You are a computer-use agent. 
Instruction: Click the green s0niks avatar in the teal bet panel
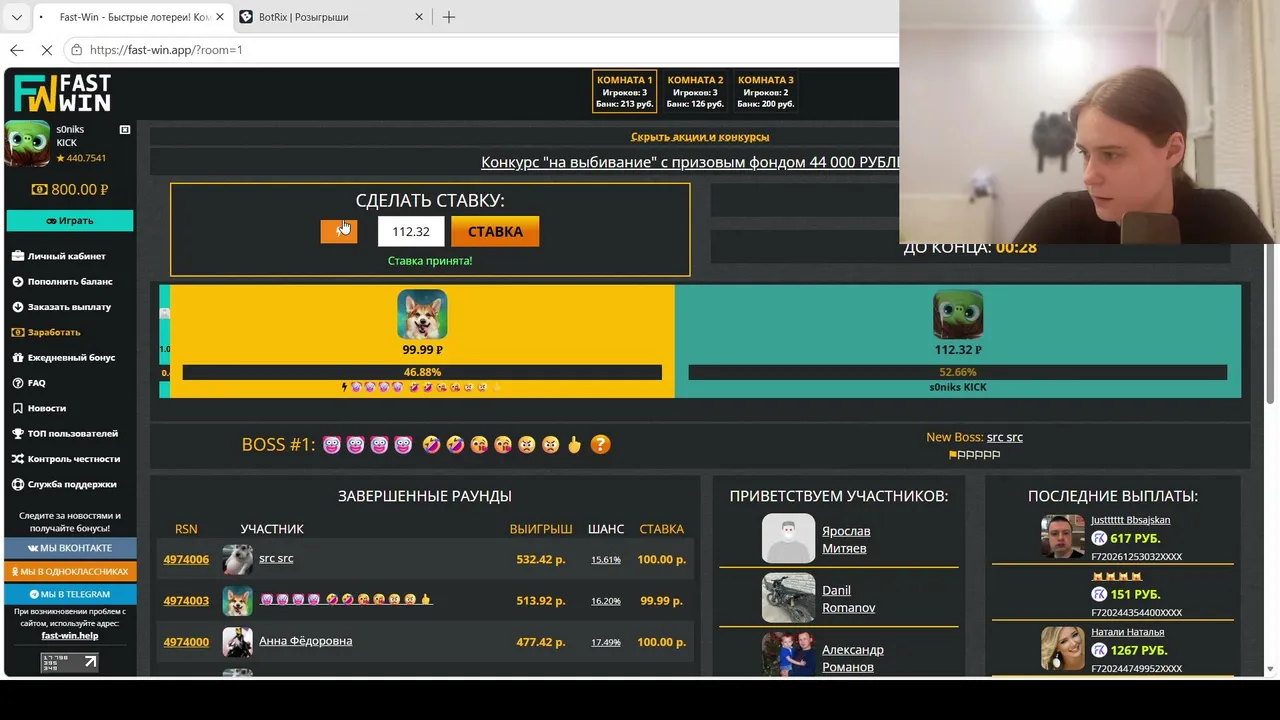click(x=958, y=315)
